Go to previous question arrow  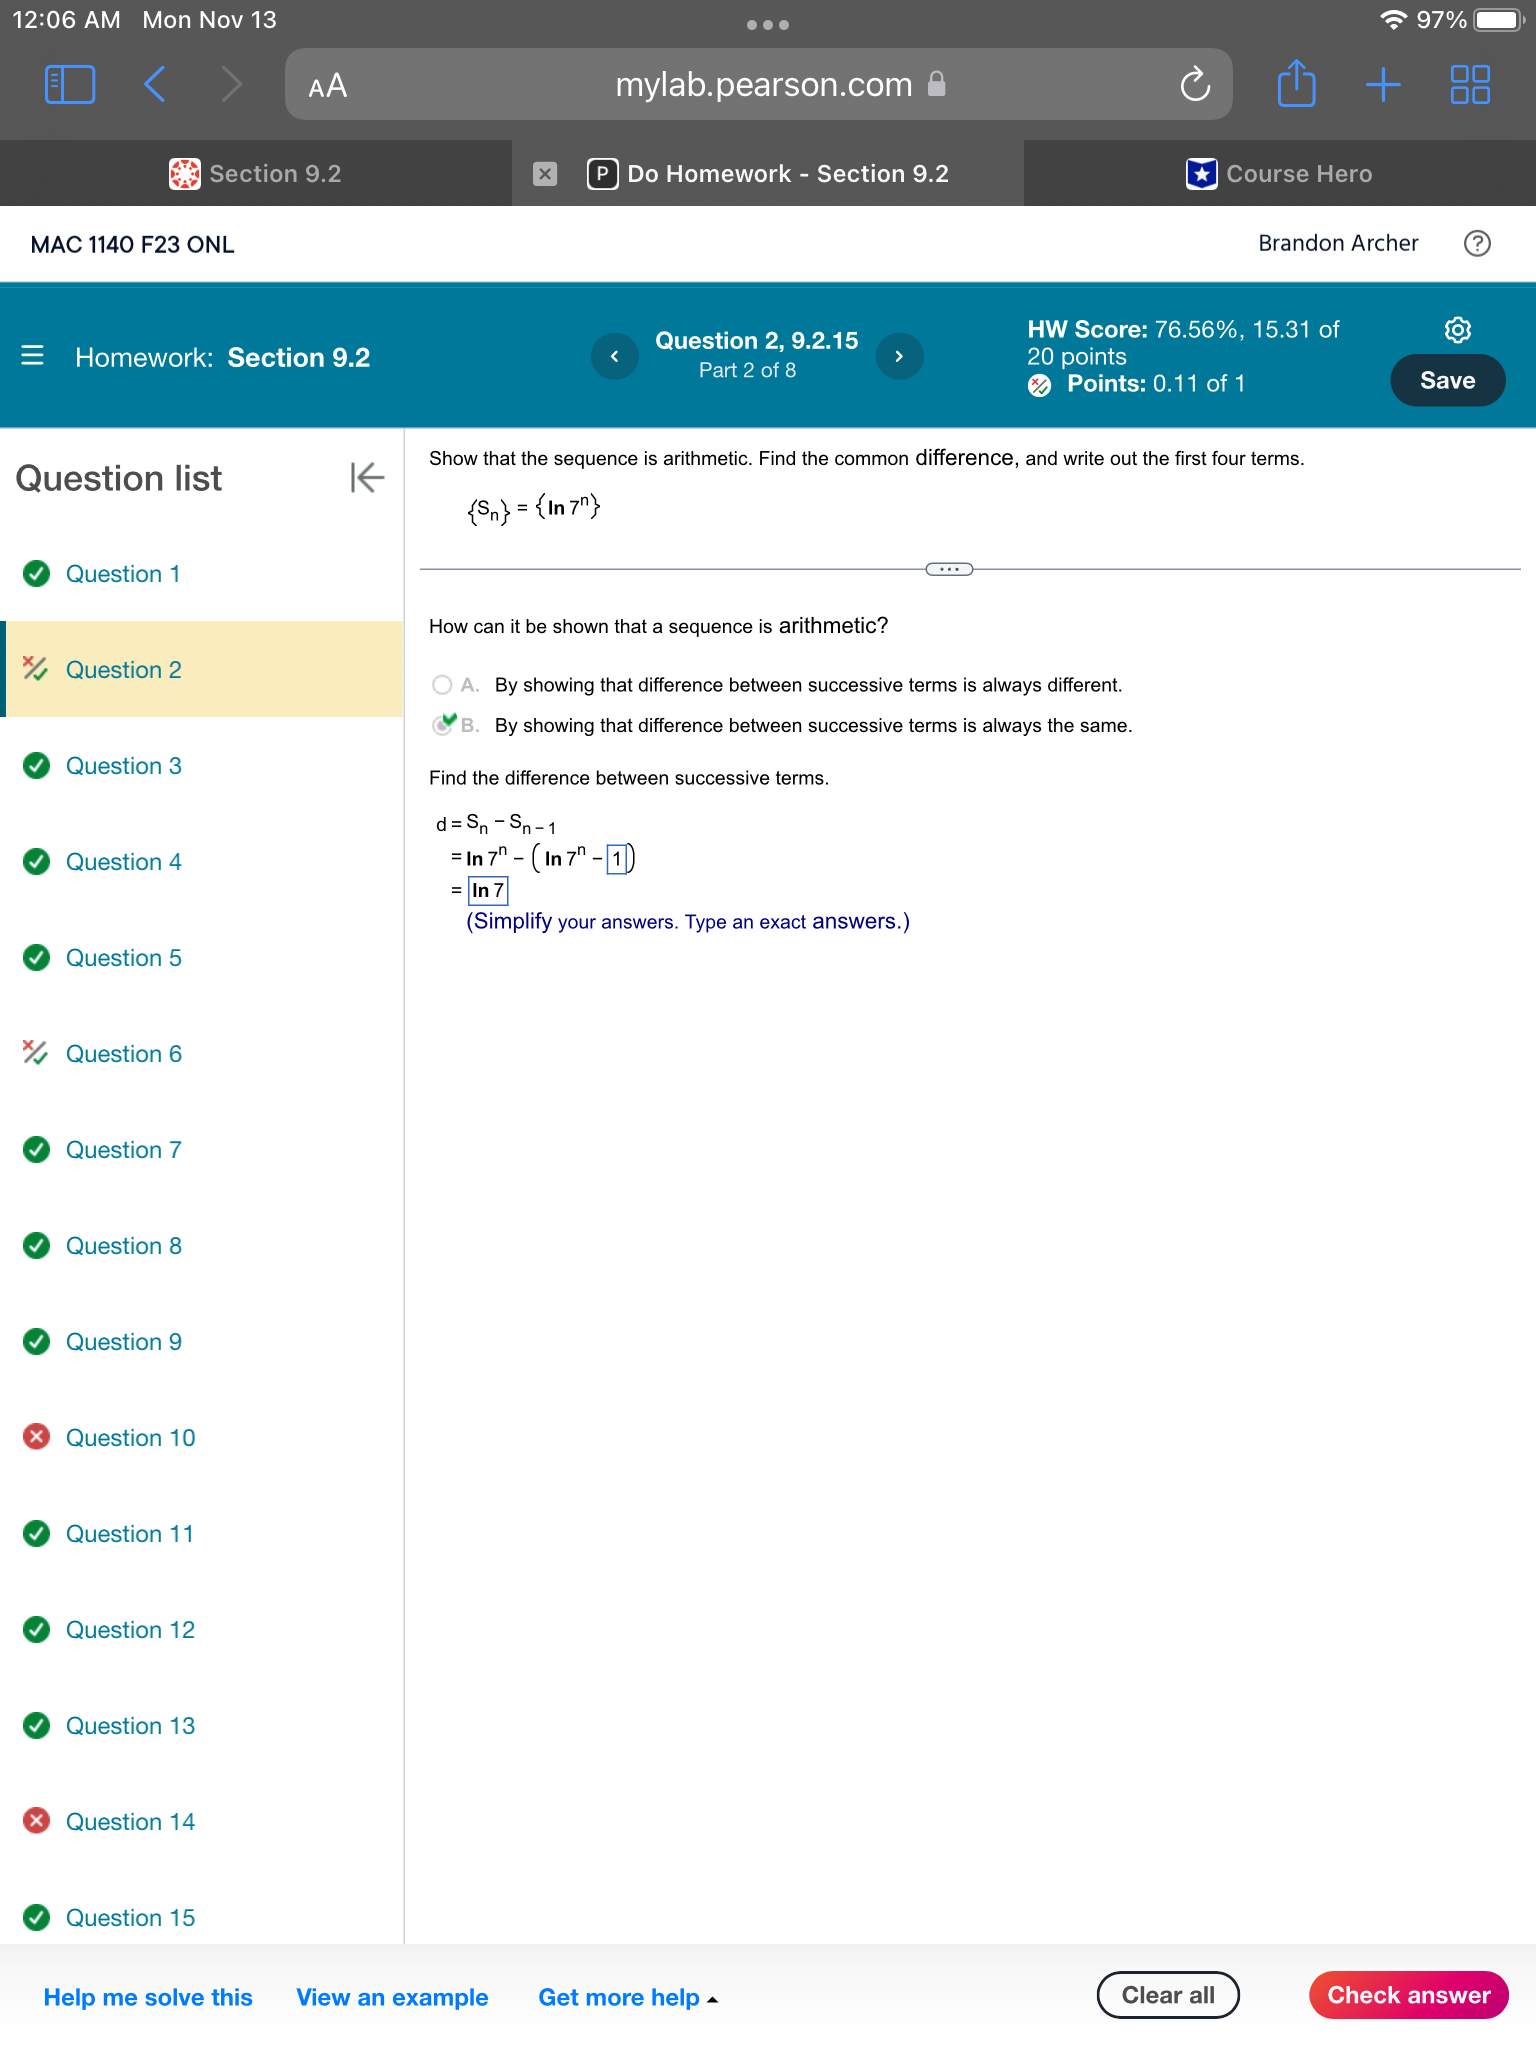[615, 356]
